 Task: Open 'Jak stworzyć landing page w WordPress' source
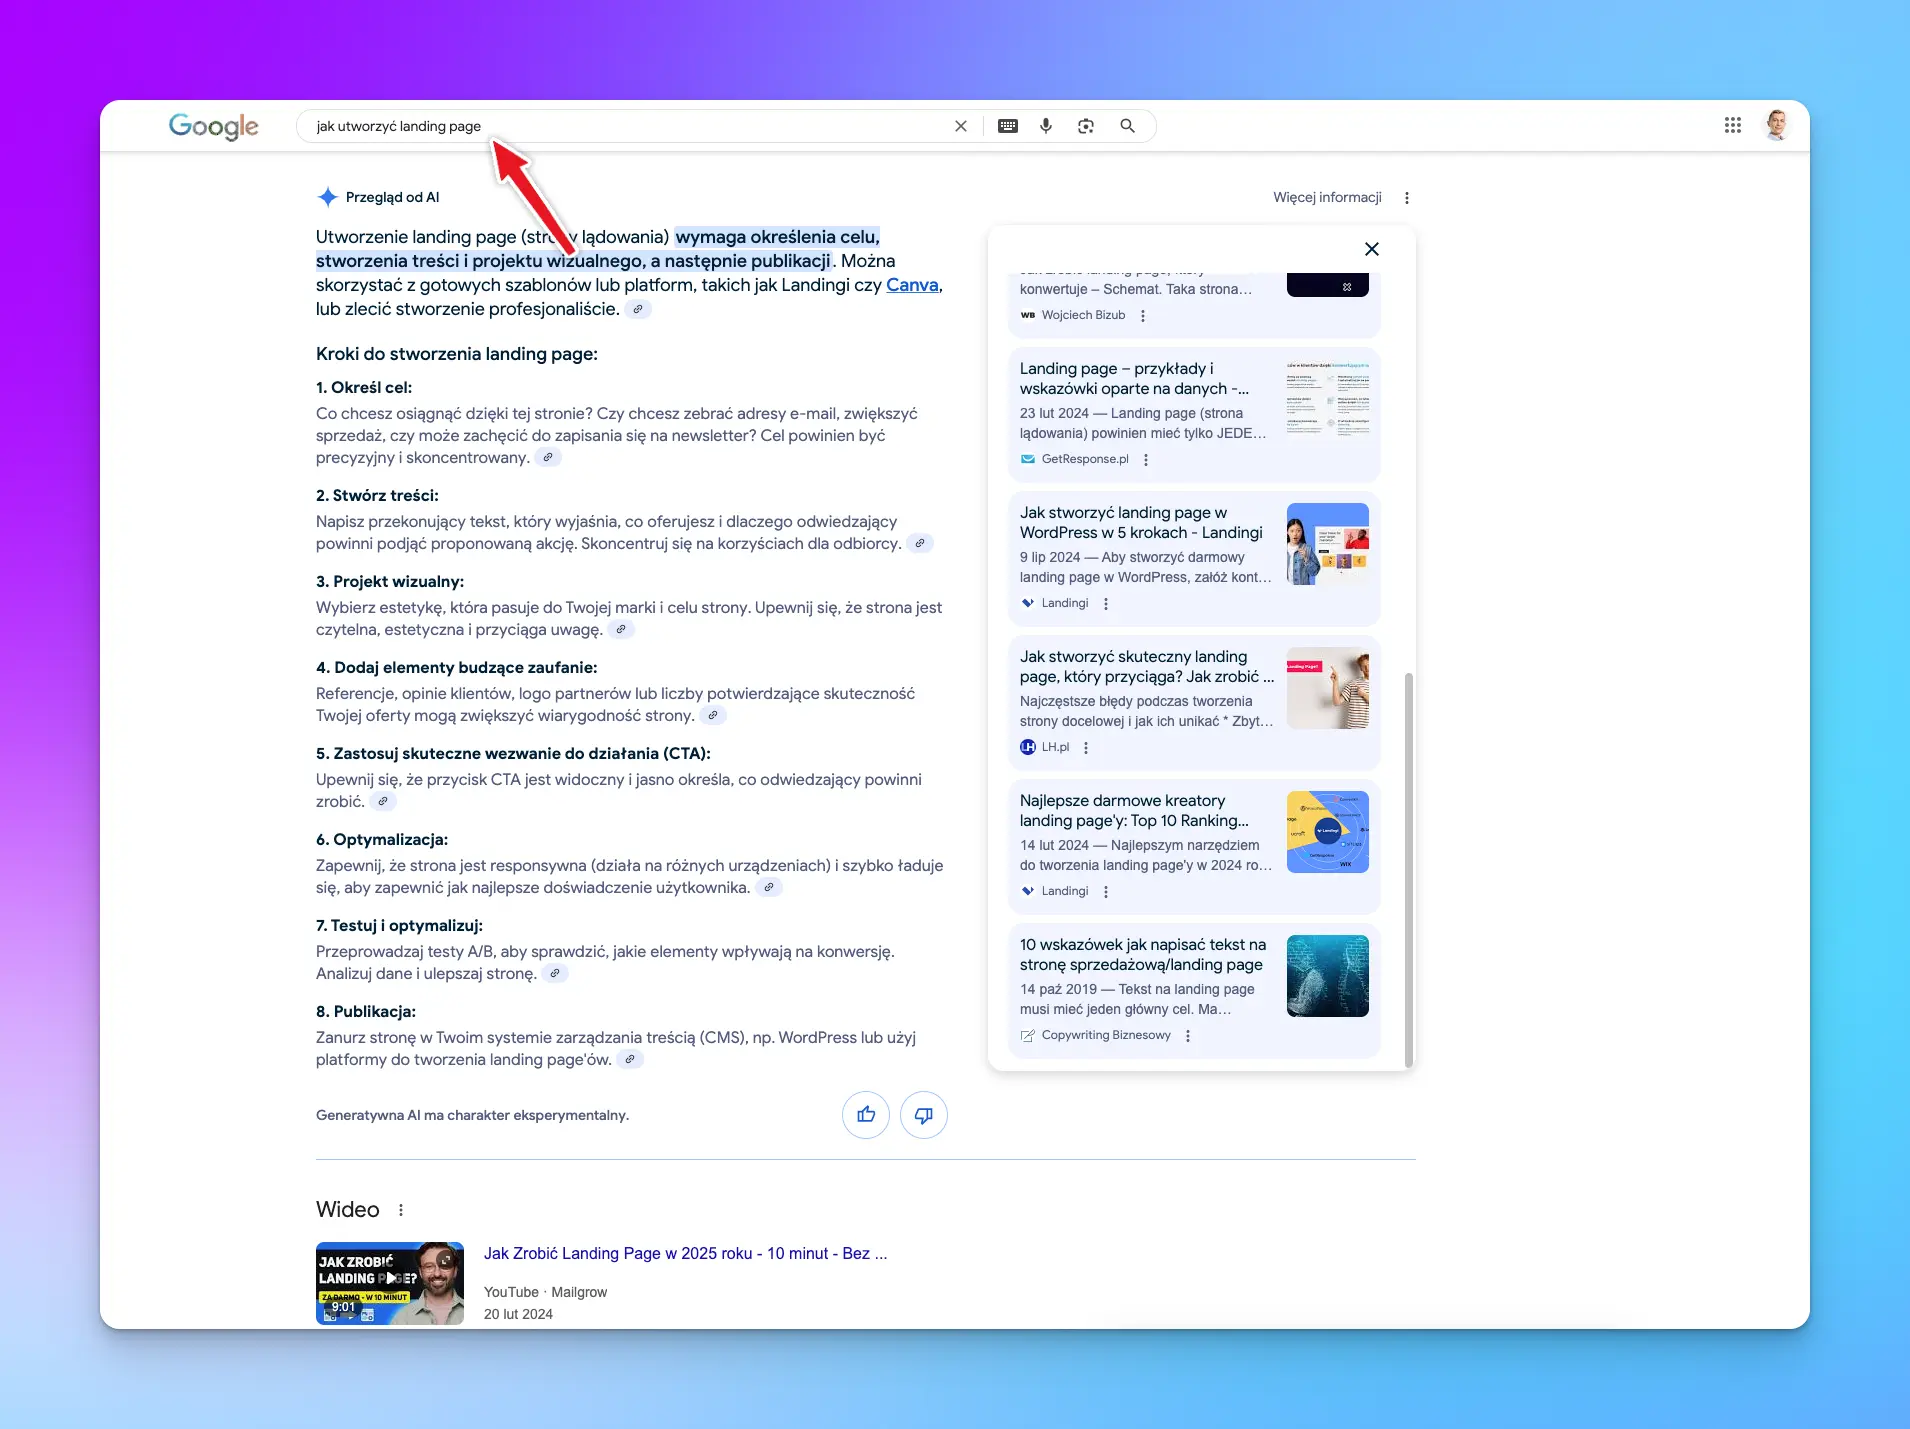[x=1141, y=523]
